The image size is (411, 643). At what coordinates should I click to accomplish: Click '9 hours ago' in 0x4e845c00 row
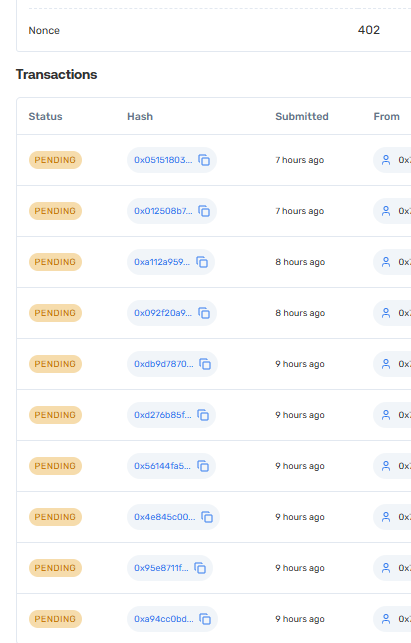[x=300, y=517]
